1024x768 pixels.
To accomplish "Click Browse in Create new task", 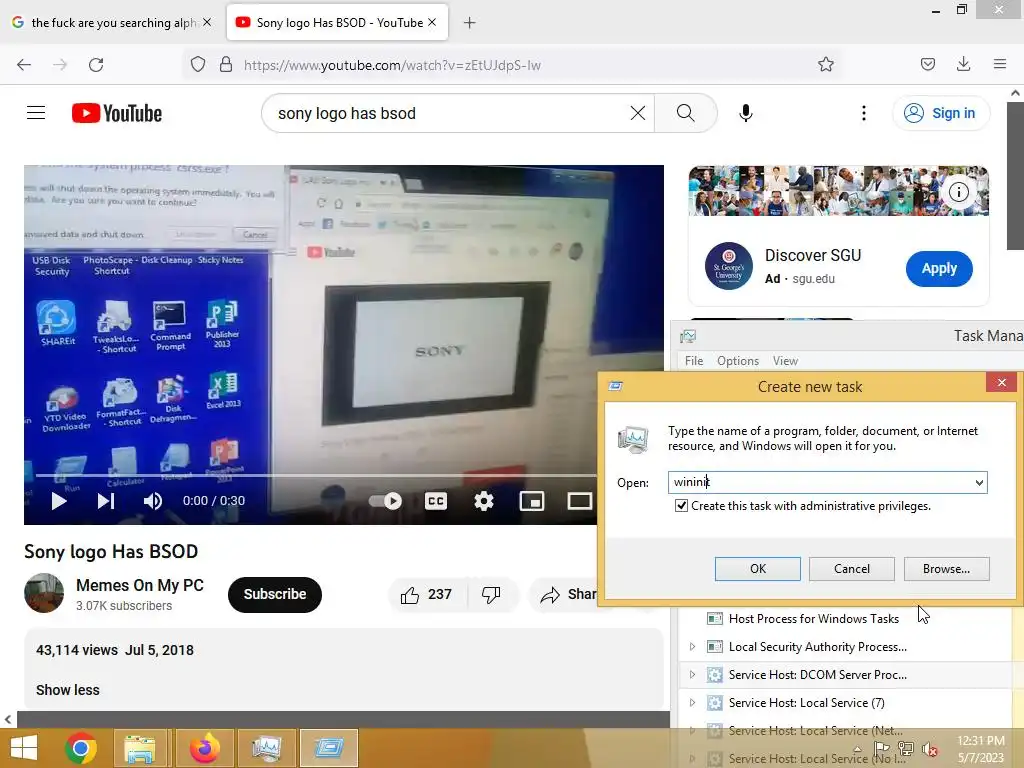I will [x=946, y=569].
